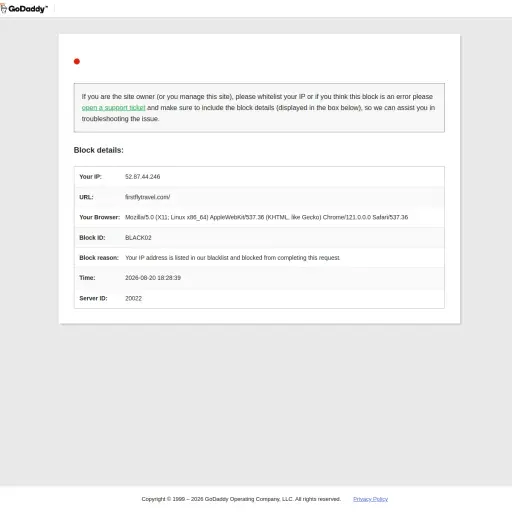
Task: Click the blacklist block reason text
Action: 232,258
